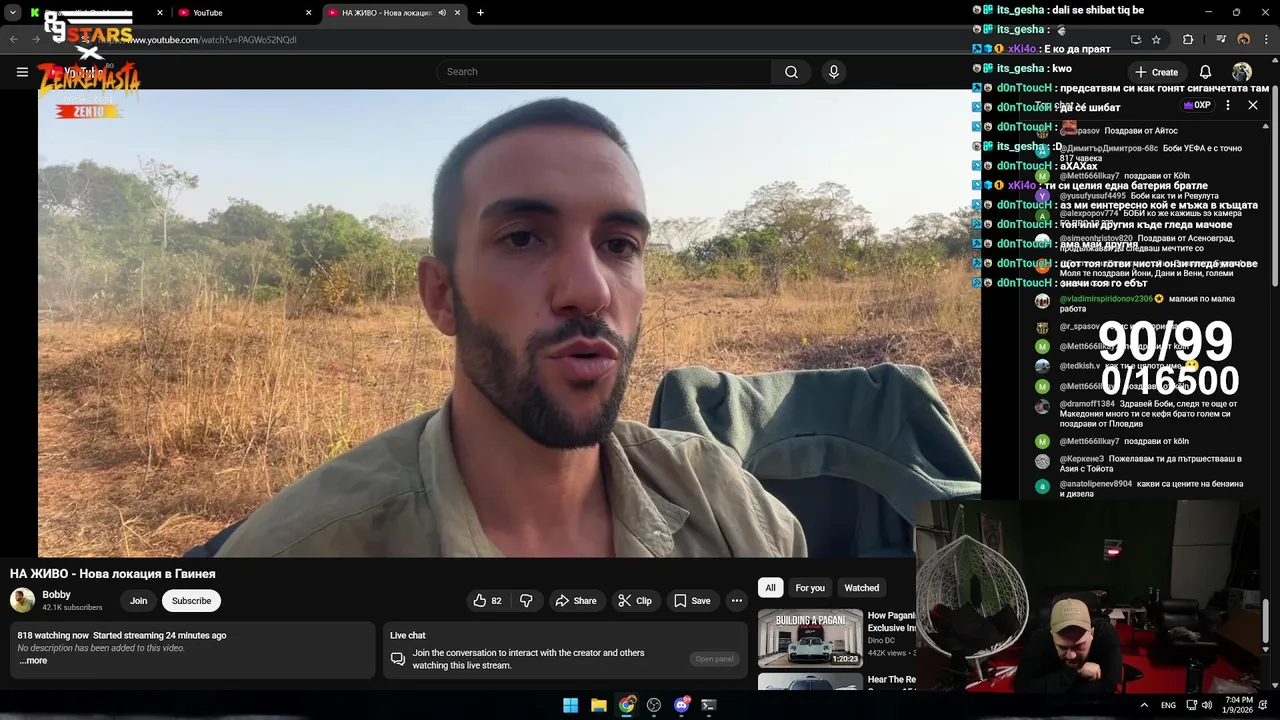1280x720 pixels.
Task: Bookmark this page with star icon
Action: tap(1156, 40)
